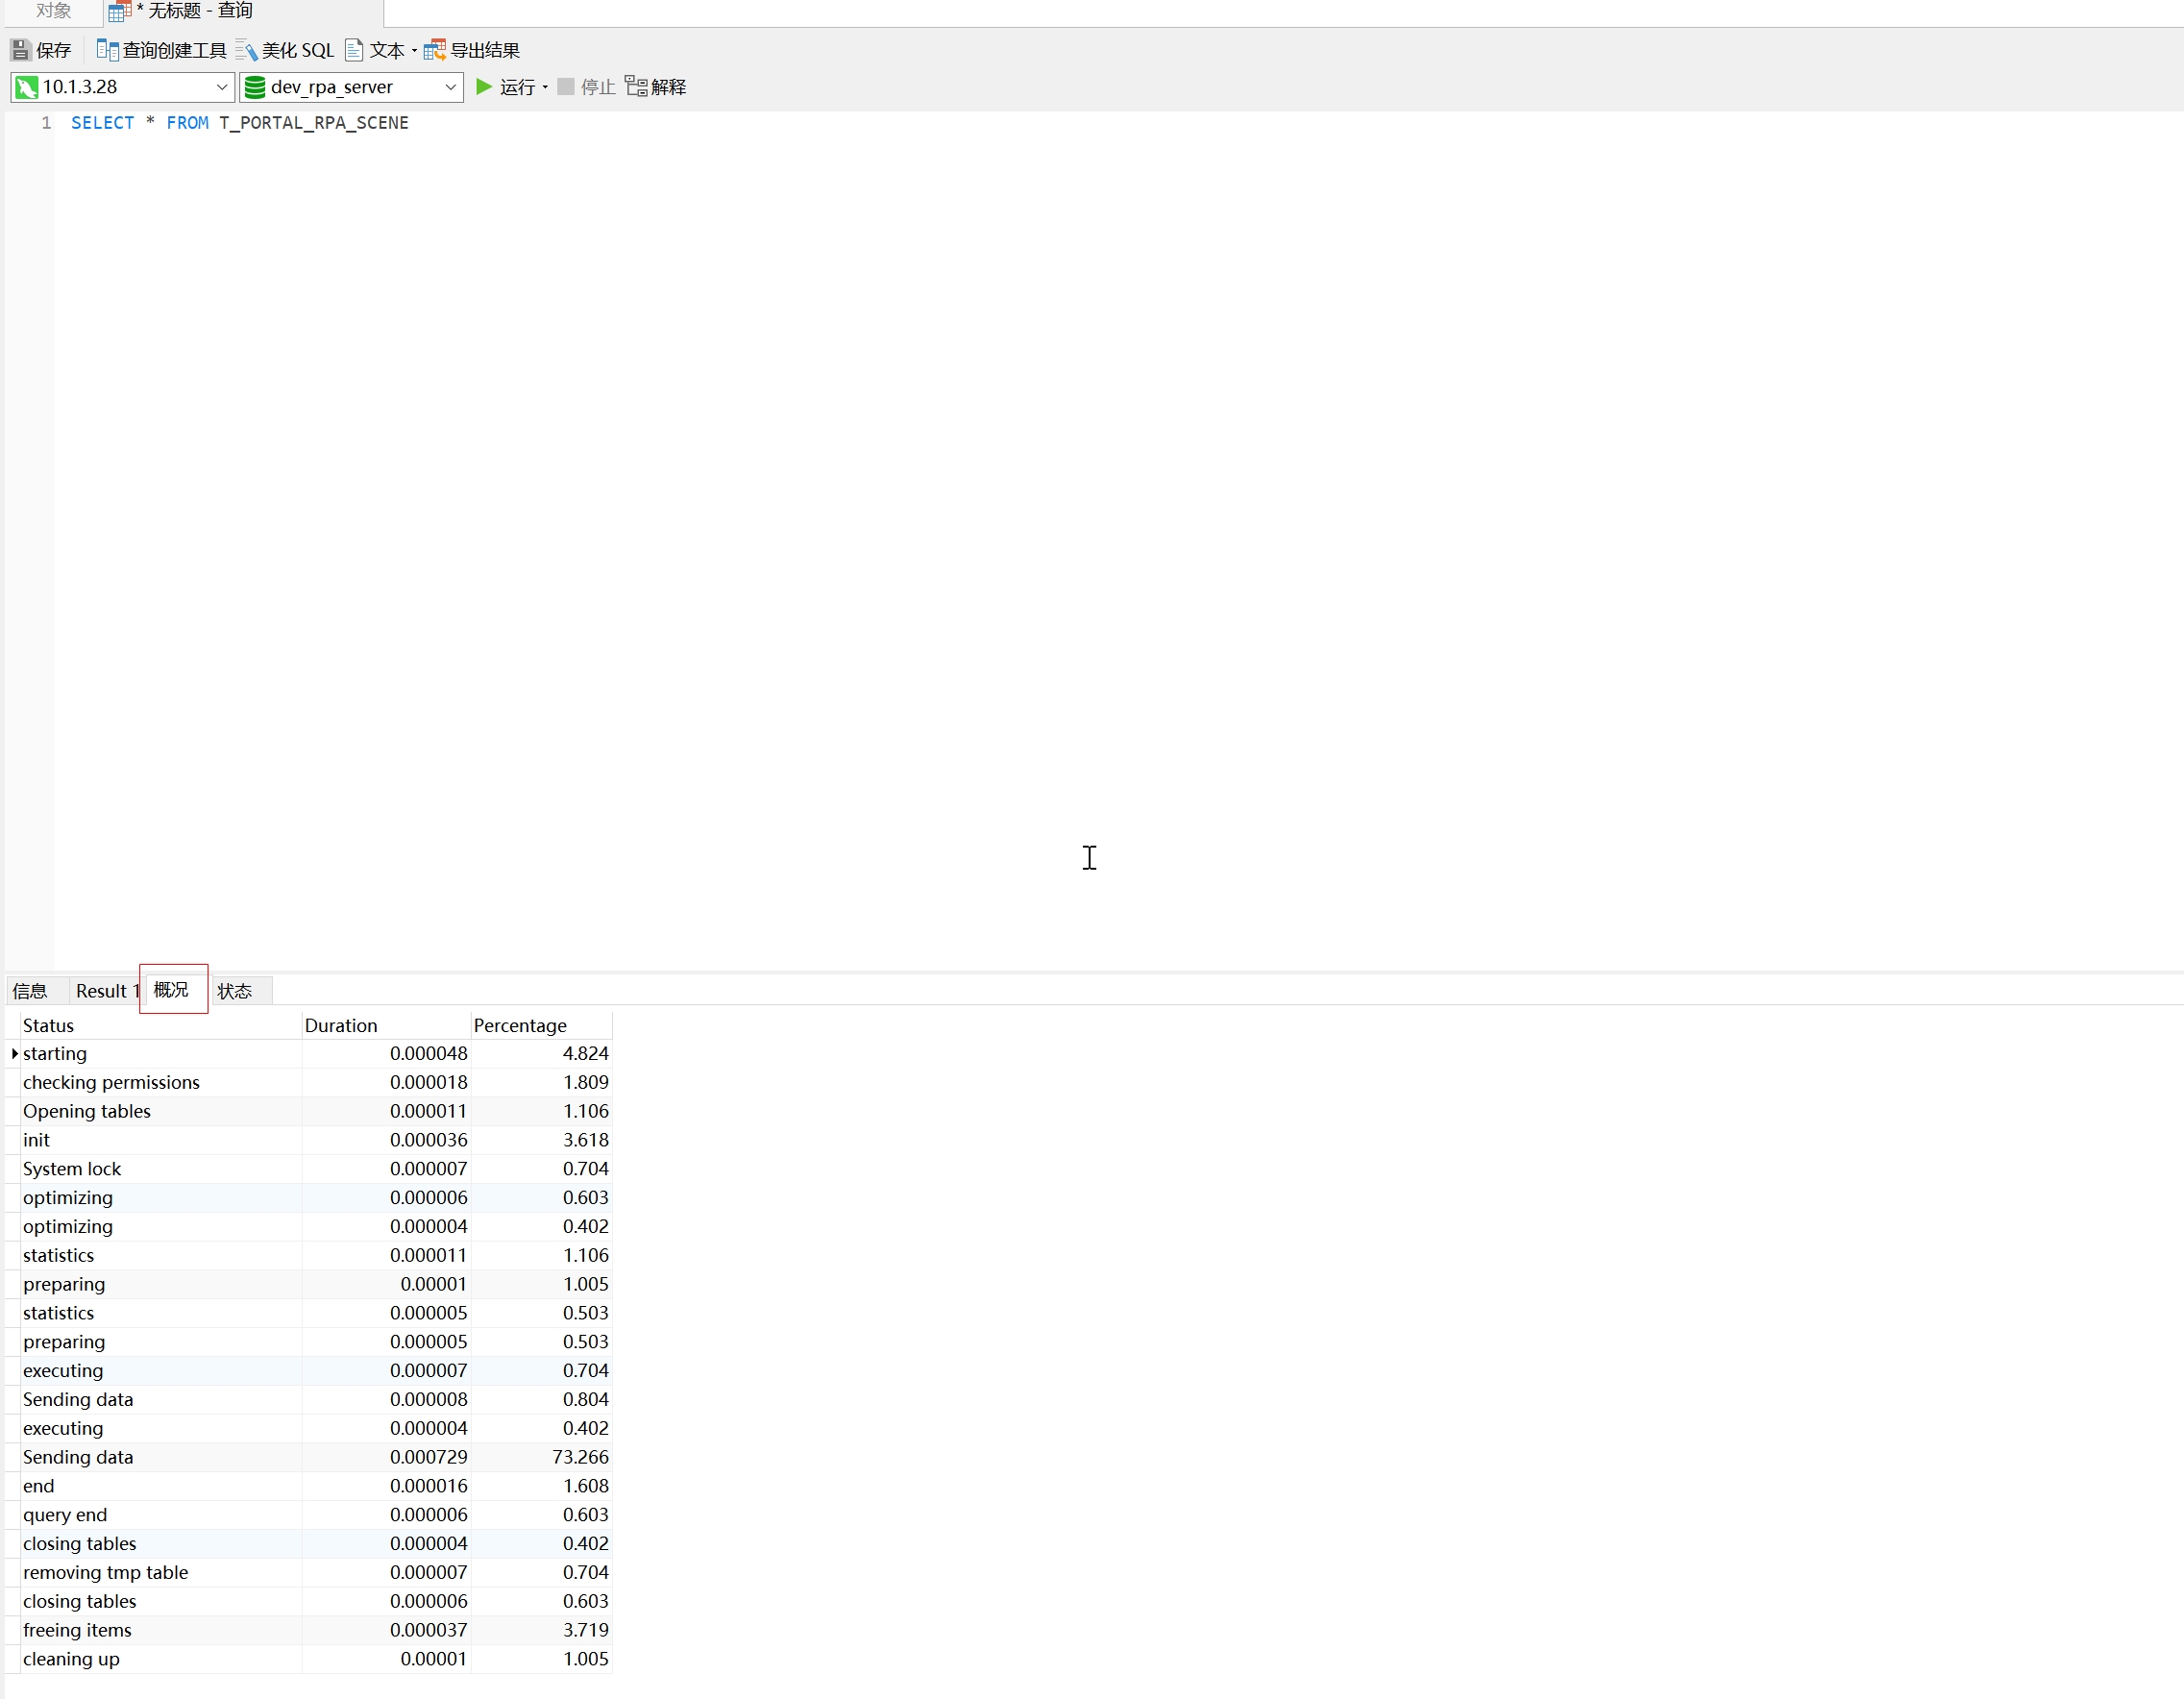
Task: Select the init row
Action: tap(309, 1140)
